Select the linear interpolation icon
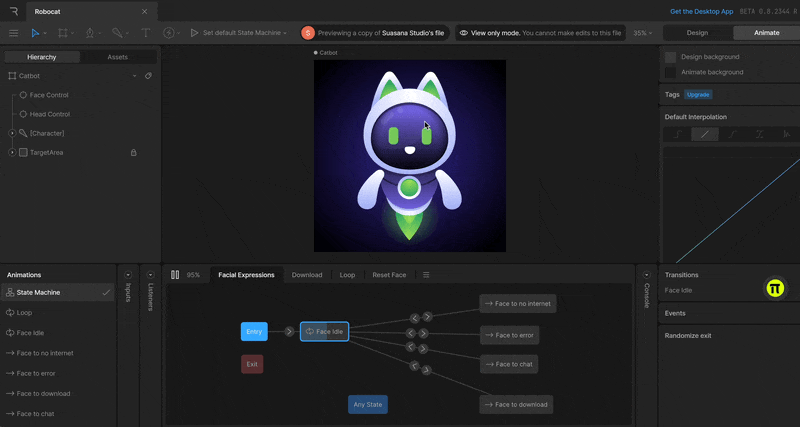800x427 pixels. click(x=705, y=134)
